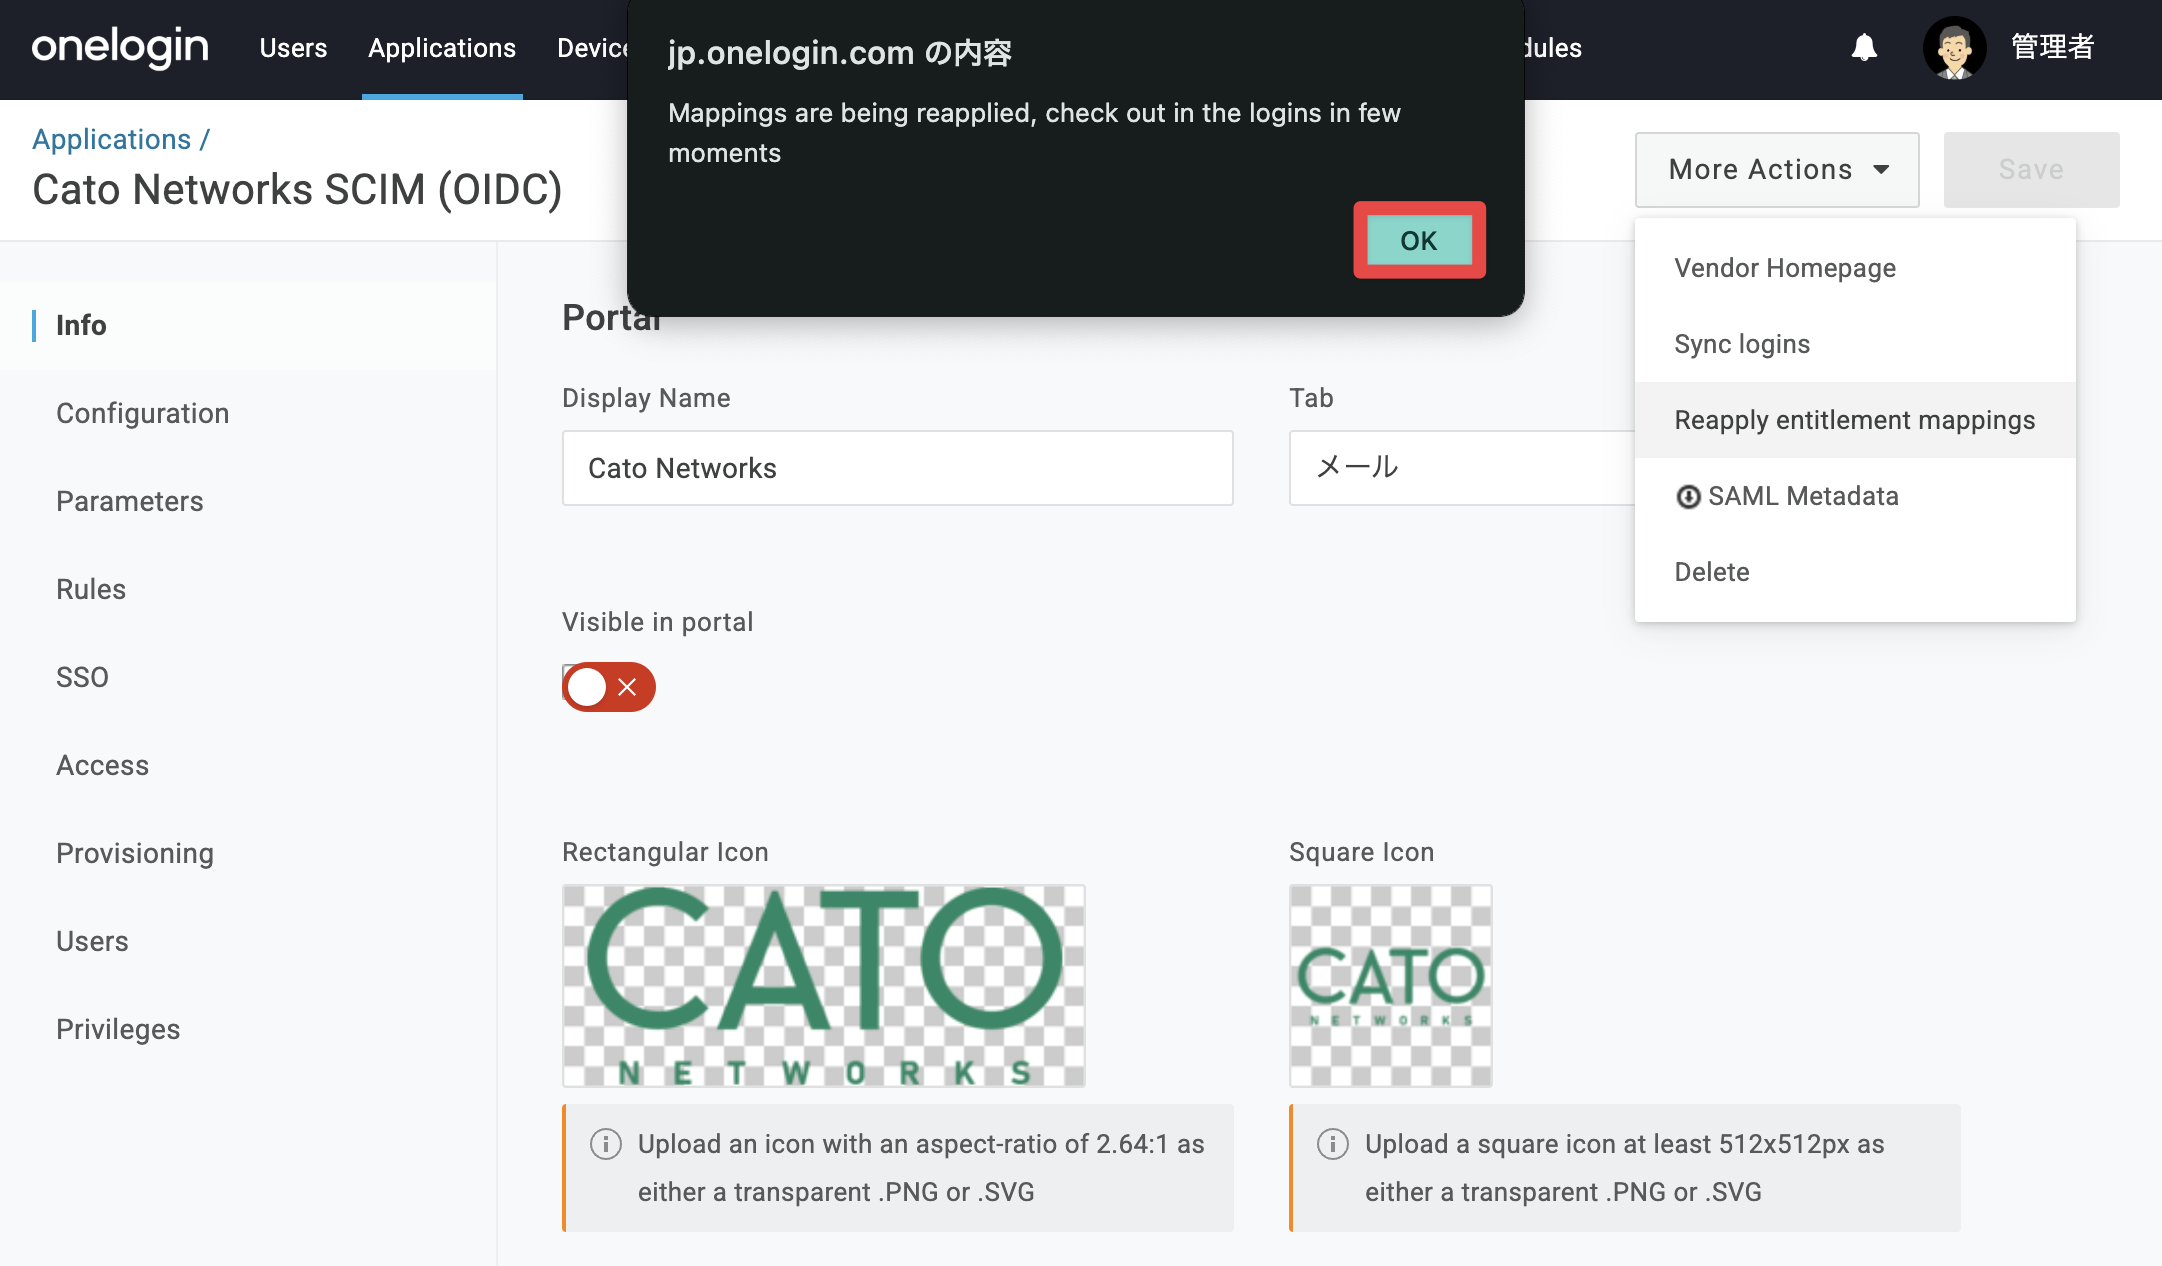The image size is (2162, 1266).
Task: Select Delete from More Actions menu
Action: (x=1712, y=572)
